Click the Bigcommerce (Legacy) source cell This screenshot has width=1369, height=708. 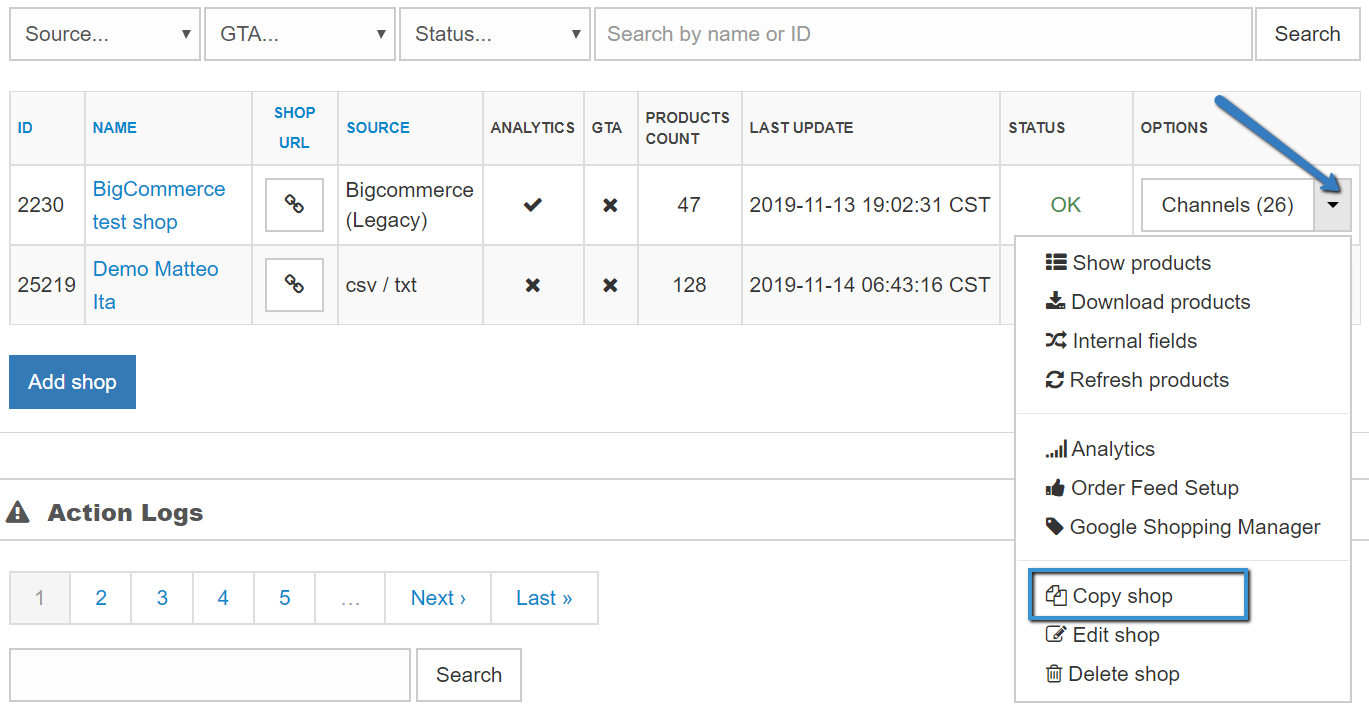(410, 205)
